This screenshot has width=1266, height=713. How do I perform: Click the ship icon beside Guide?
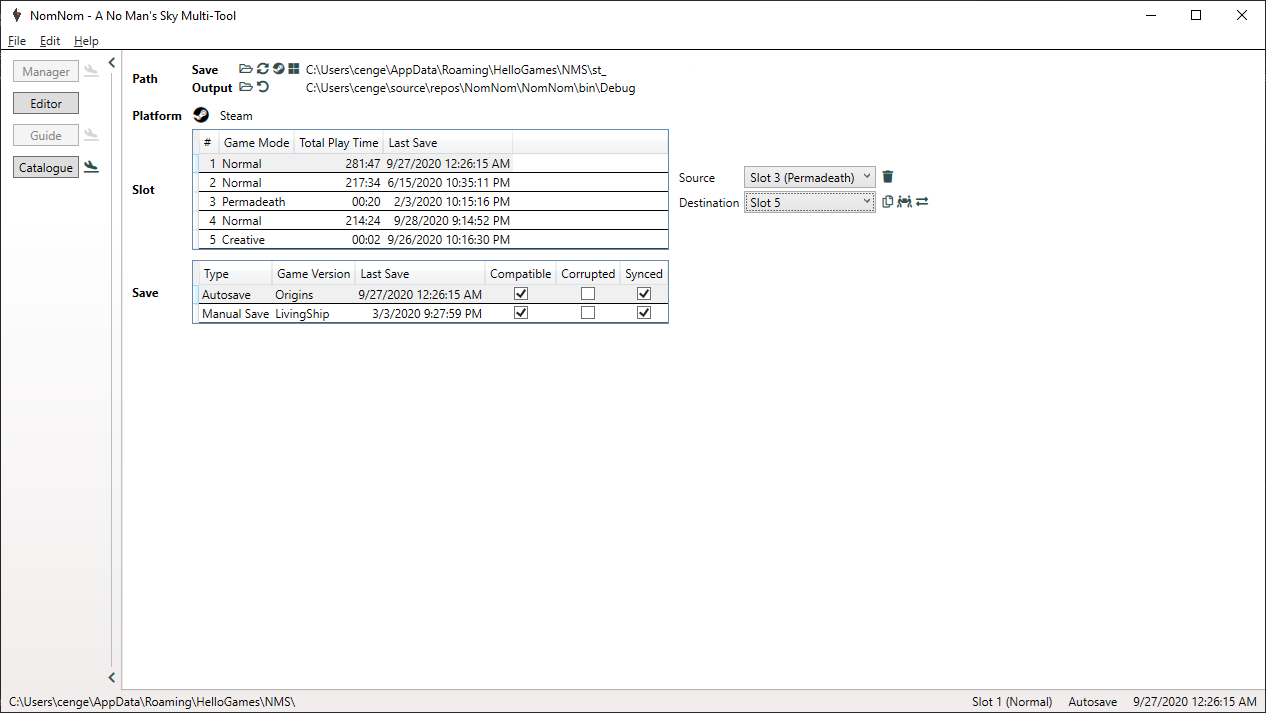pos(91,135)
